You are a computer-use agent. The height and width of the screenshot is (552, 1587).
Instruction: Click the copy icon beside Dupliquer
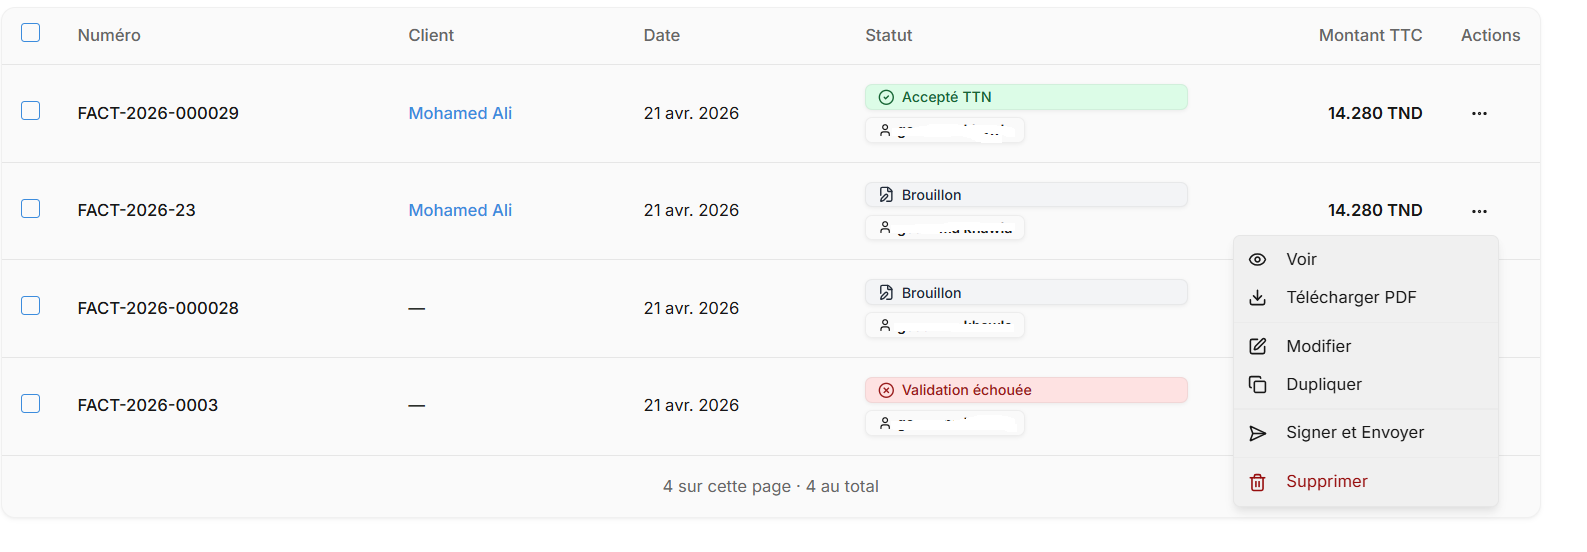click(1258, 384)
